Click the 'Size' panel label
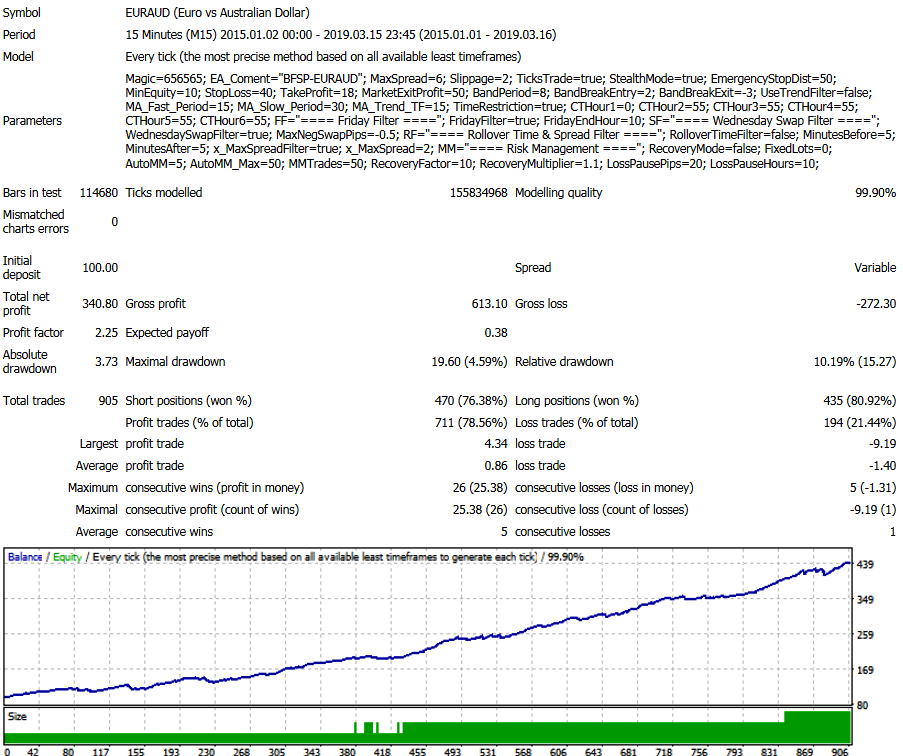 (x=17, y=717)
